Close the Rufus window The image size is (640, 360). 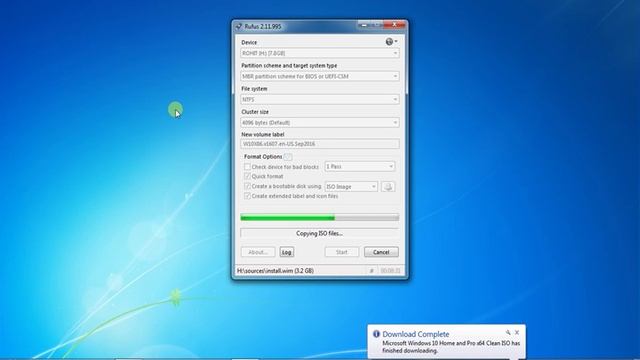click(x=394, y=25)
